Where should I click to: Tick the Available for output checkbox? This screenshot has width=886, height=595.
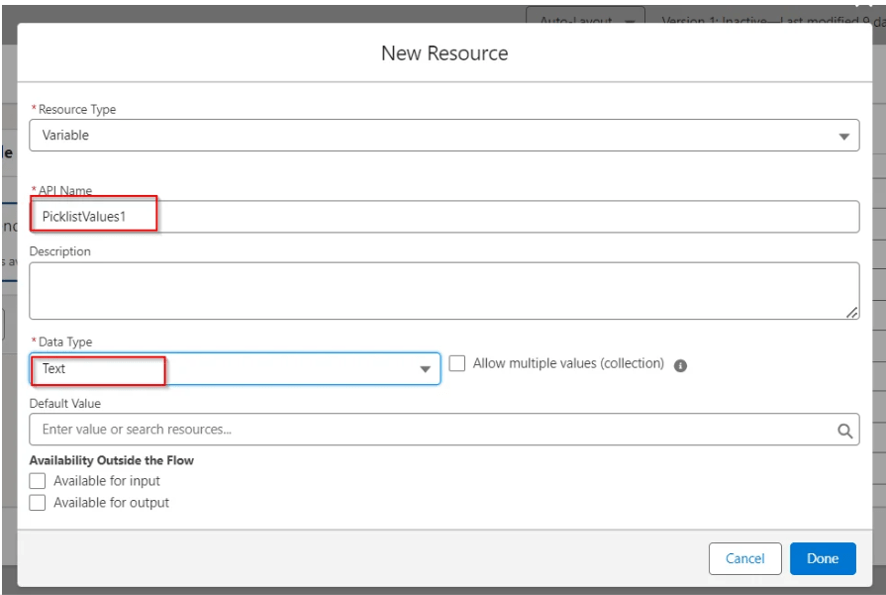[38, 503]
